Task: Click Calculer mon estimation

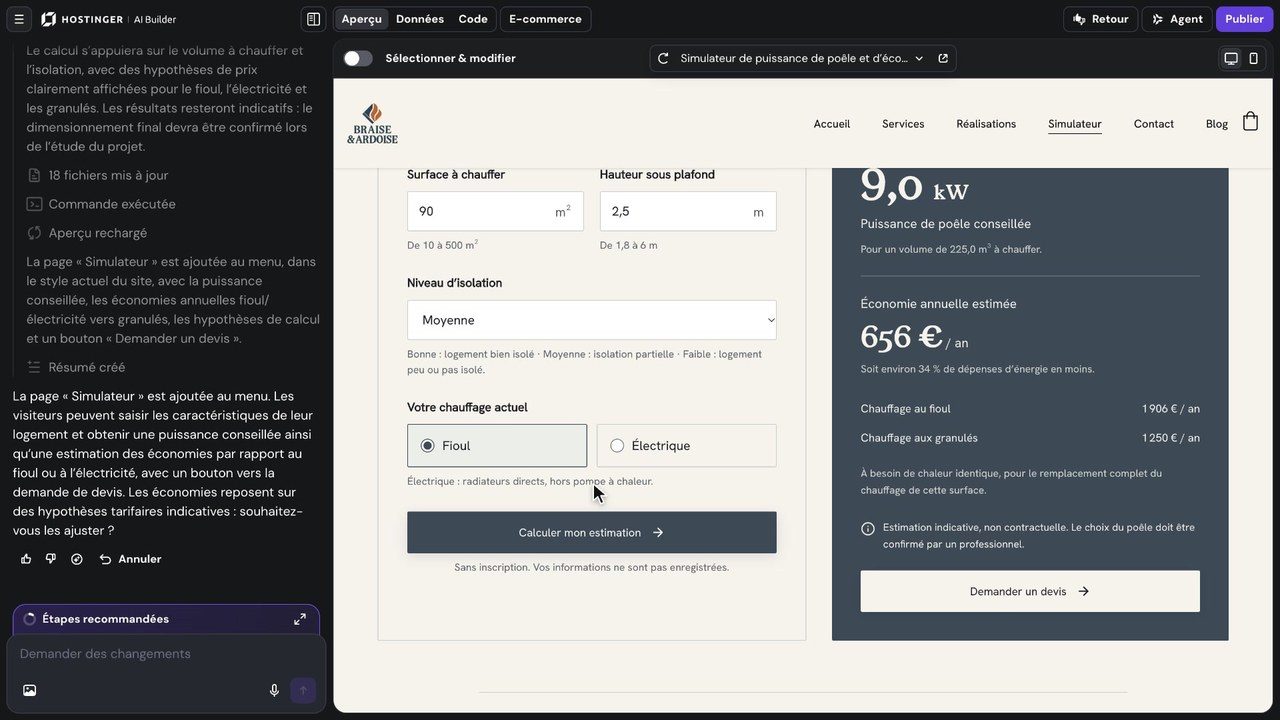Action: click(592, 533)
